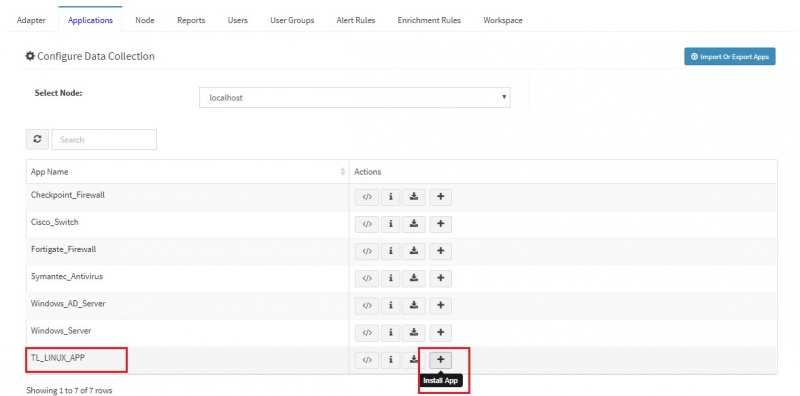800x396 pixels.
Task: Click 'Showing 1 to 7 of 7 rows'
Action: (69, 390)
